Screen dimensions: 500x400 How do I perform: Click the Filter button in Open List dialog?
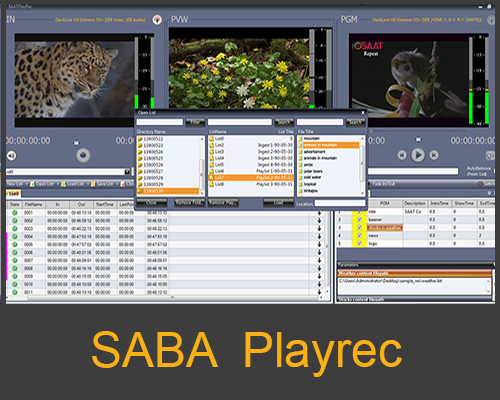(x=195, y=122)
